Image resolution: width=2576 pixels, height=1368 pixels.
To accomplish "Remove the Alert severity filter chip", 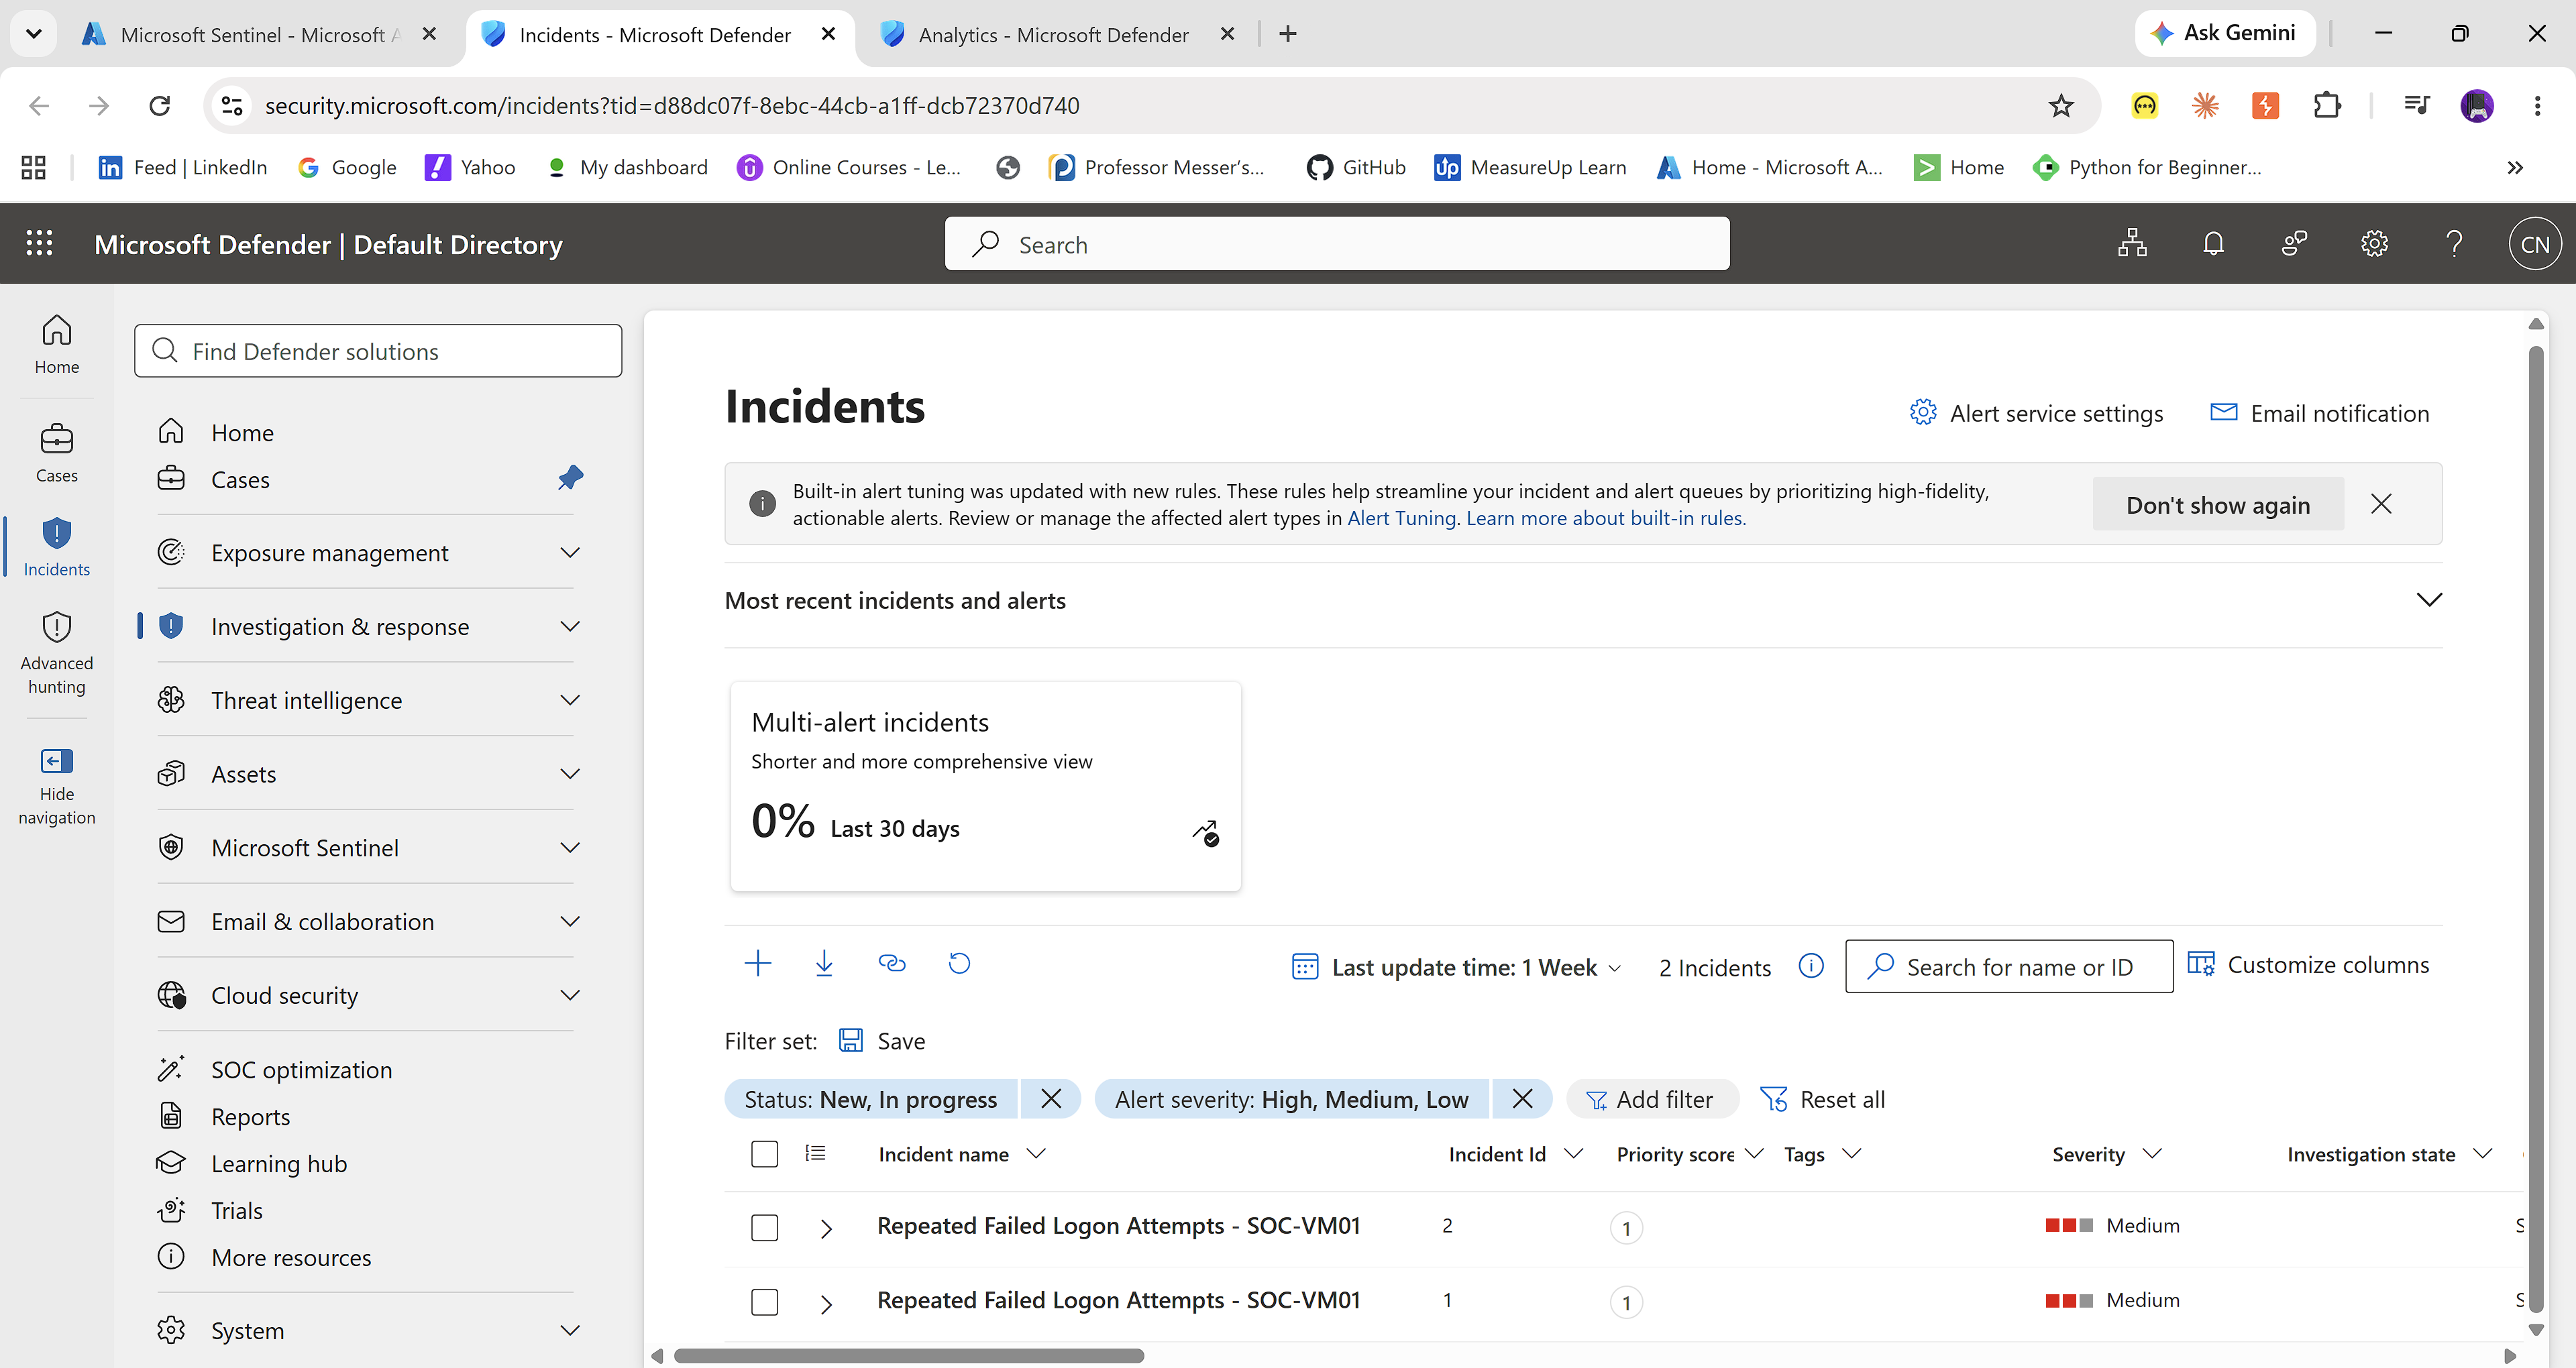I will tap(1522, 1099).
